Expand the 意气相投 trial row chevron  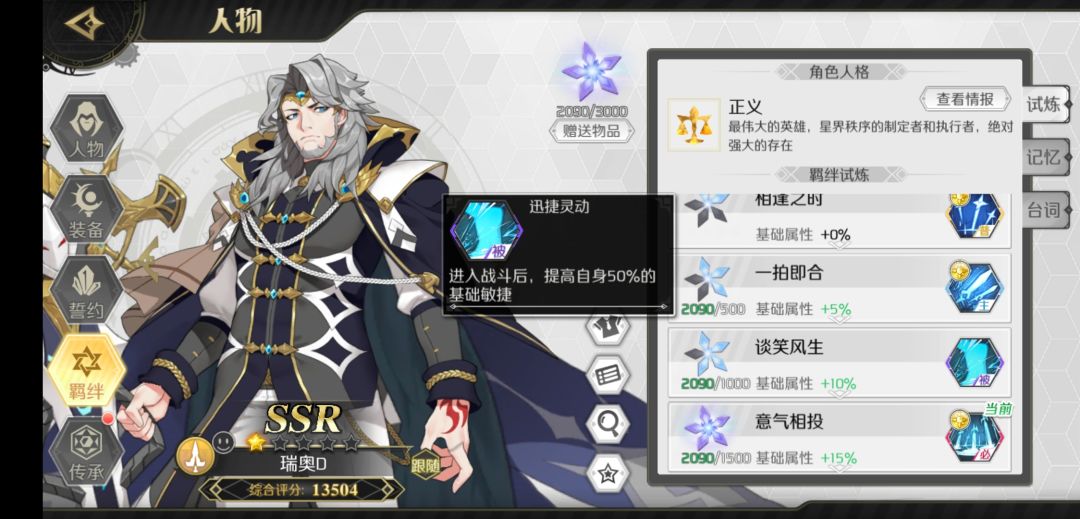838,468
